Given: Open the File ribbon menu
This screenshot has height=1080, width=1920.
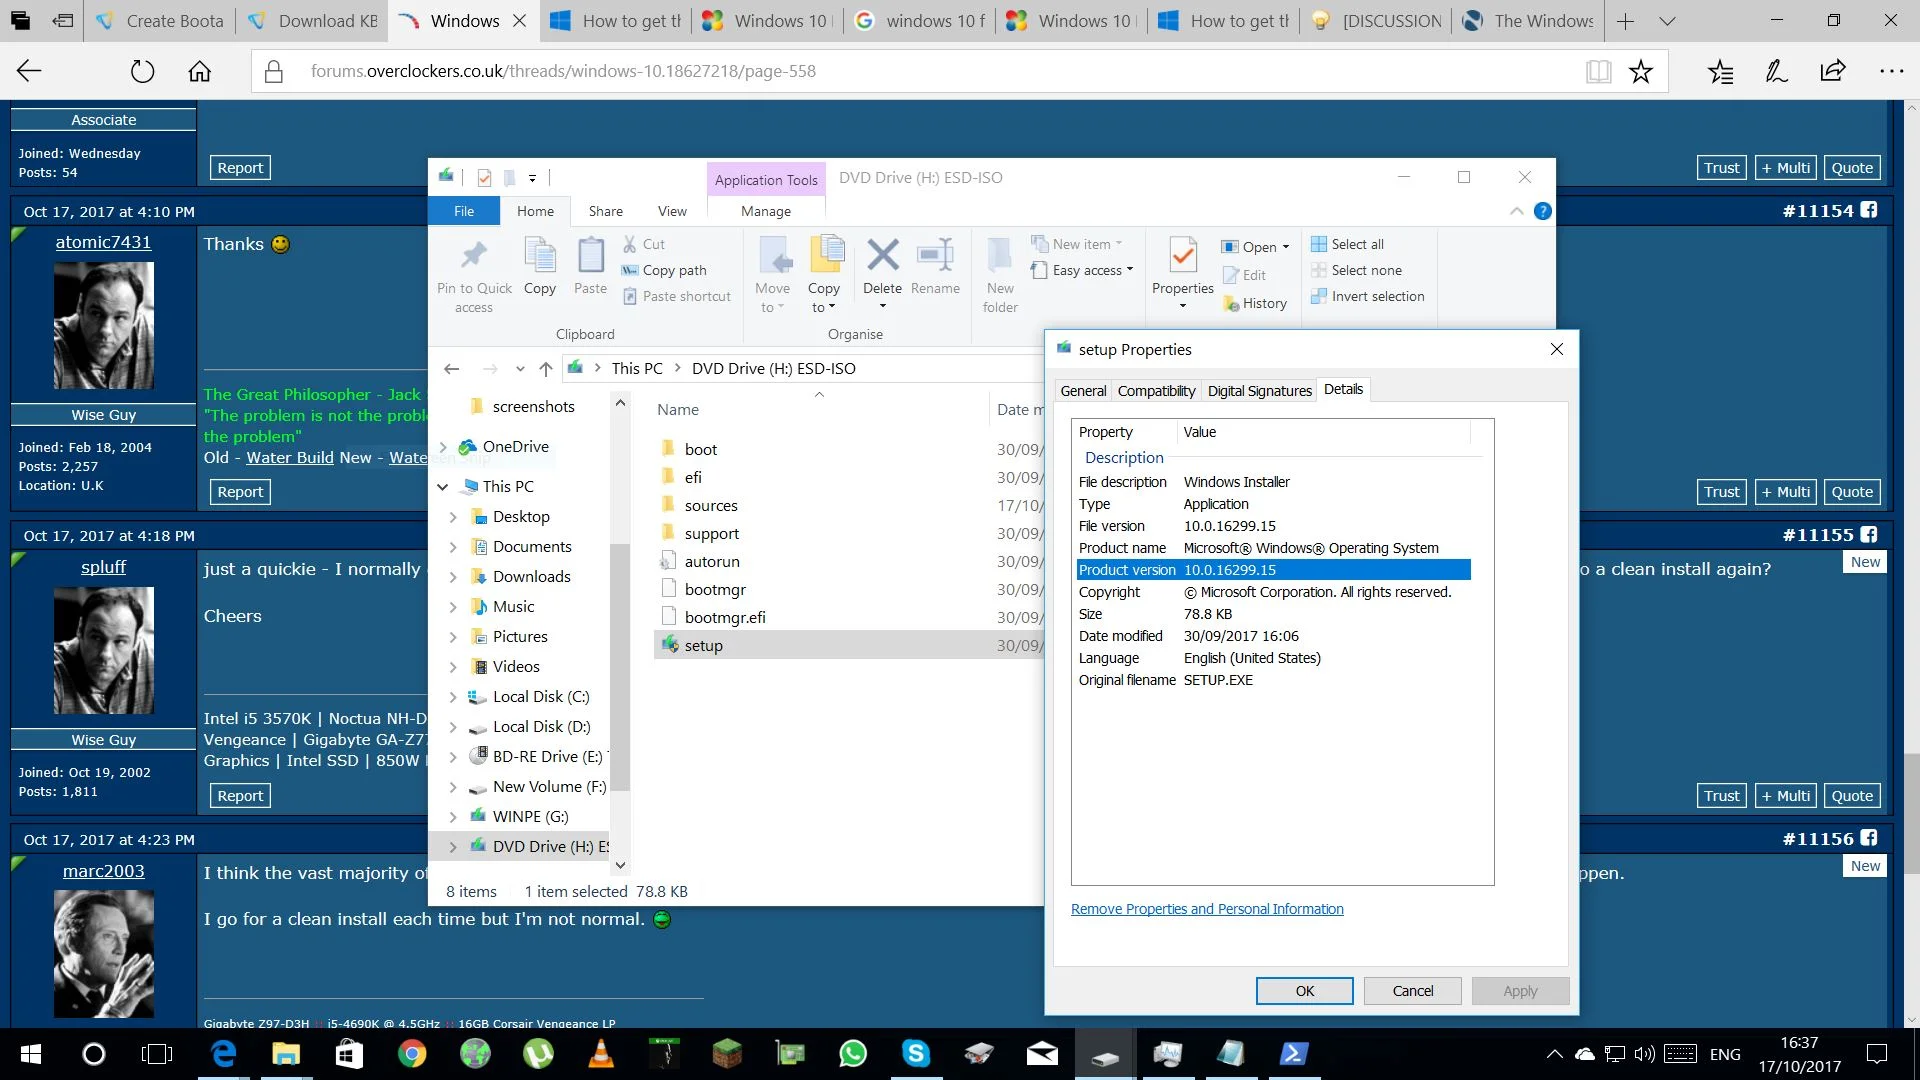Looking at the screenshot, I should (x=464, y=211).
